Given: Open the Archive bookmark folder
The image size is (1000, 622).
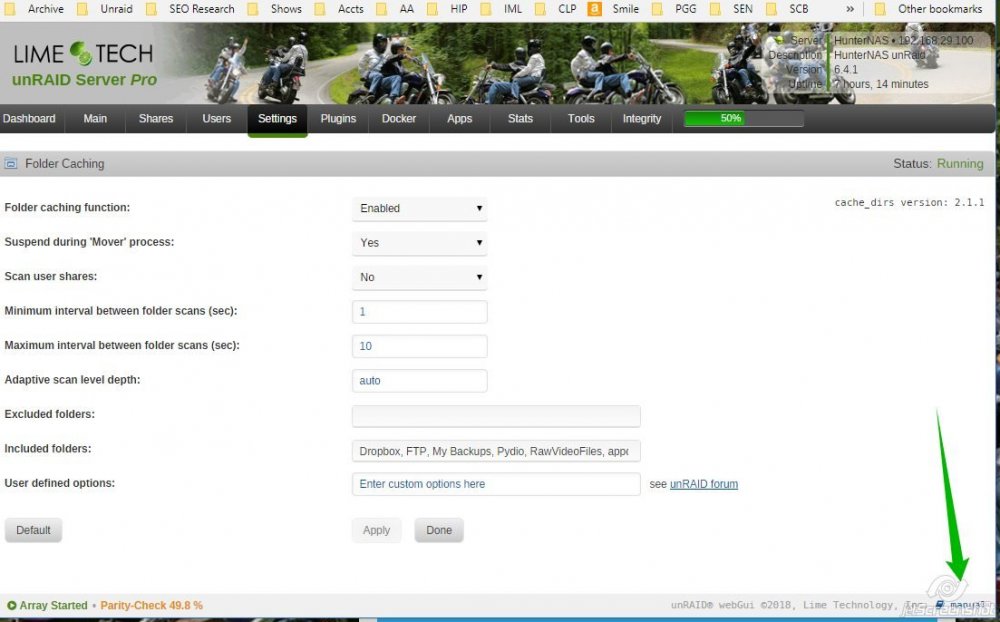Looking at the screenshot, I should tap(34, 9).
